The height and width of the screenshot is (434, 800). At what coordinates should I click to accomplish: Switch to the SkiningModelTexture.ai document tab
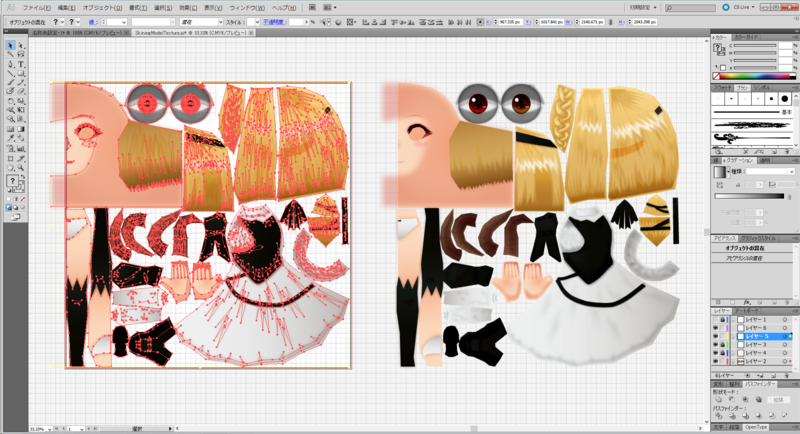coord(191,33)
